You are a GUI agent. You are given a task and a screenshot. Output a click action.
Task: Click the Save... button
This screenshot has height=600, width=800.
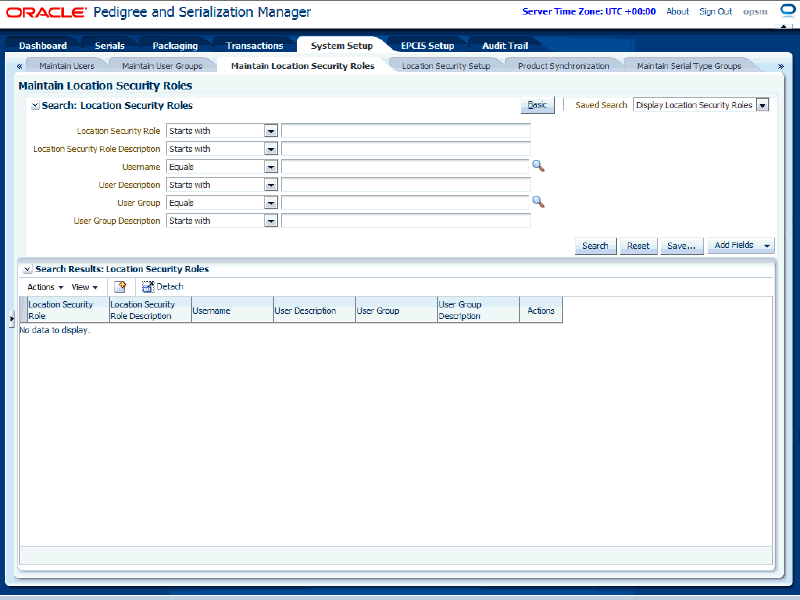(x=681, y=246)
